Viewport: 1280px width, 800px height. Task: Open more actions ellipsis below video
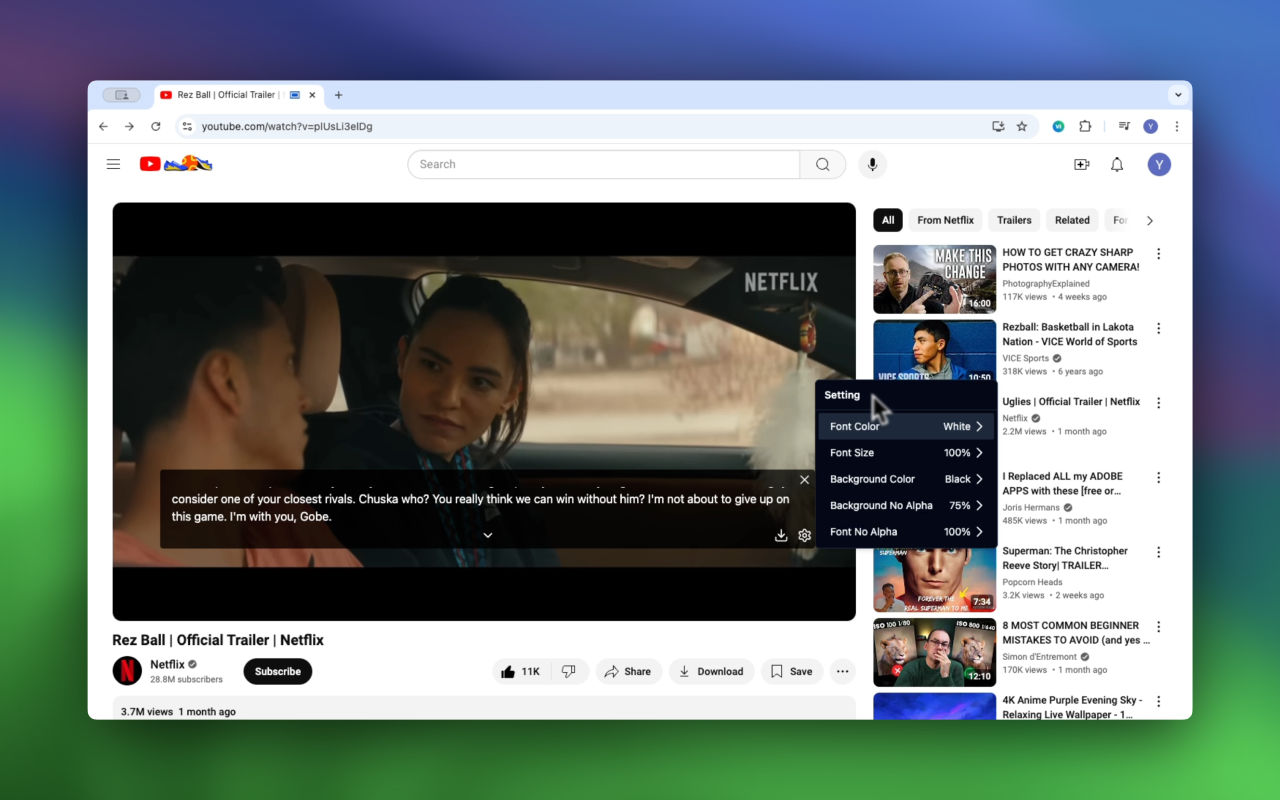tap(843, 672)
